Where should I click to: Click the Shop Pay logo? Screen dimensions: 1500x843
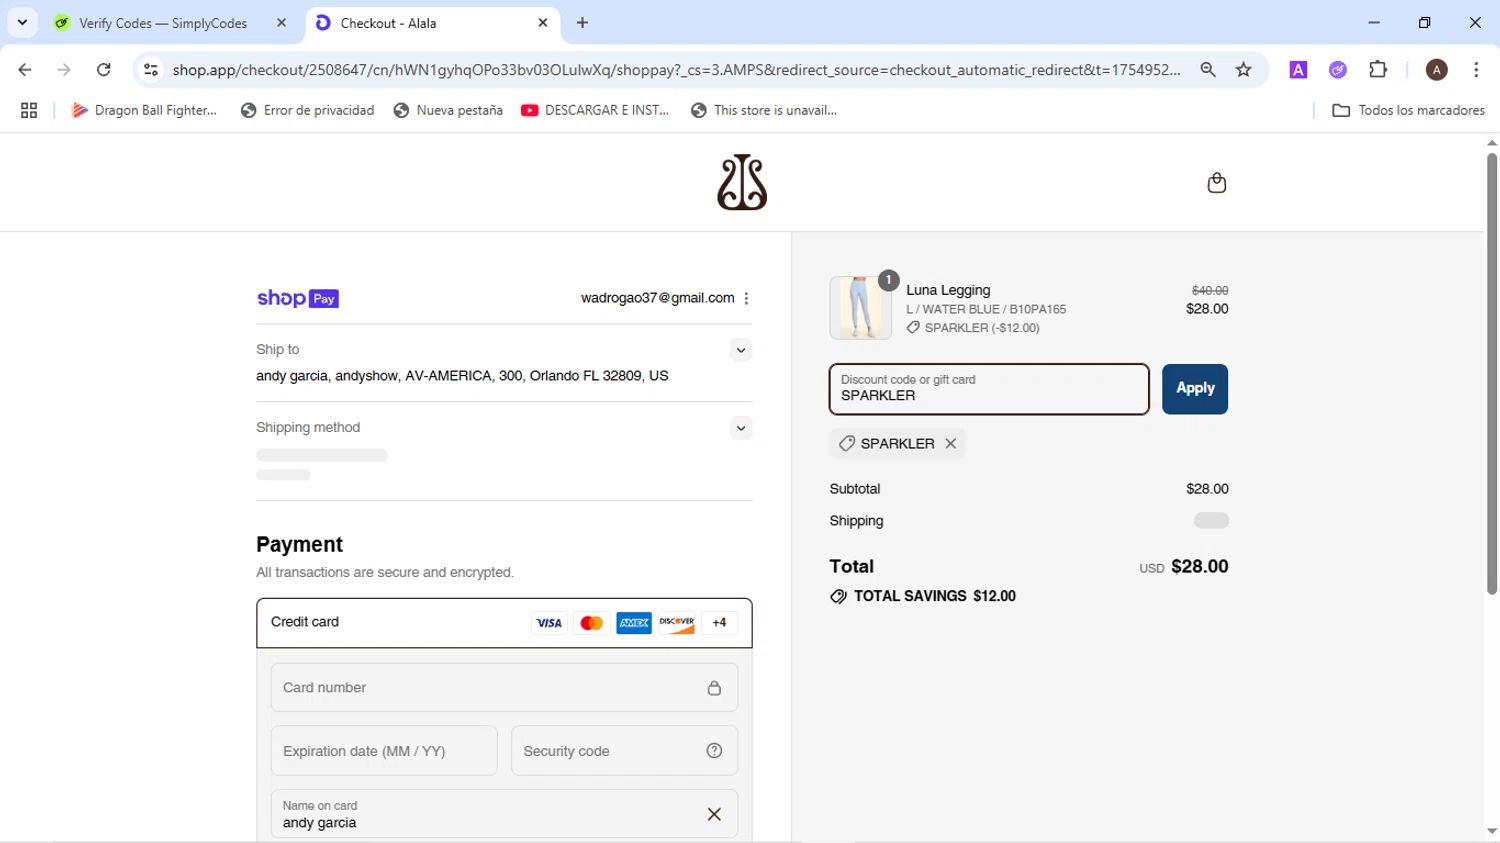click(298, 298)
